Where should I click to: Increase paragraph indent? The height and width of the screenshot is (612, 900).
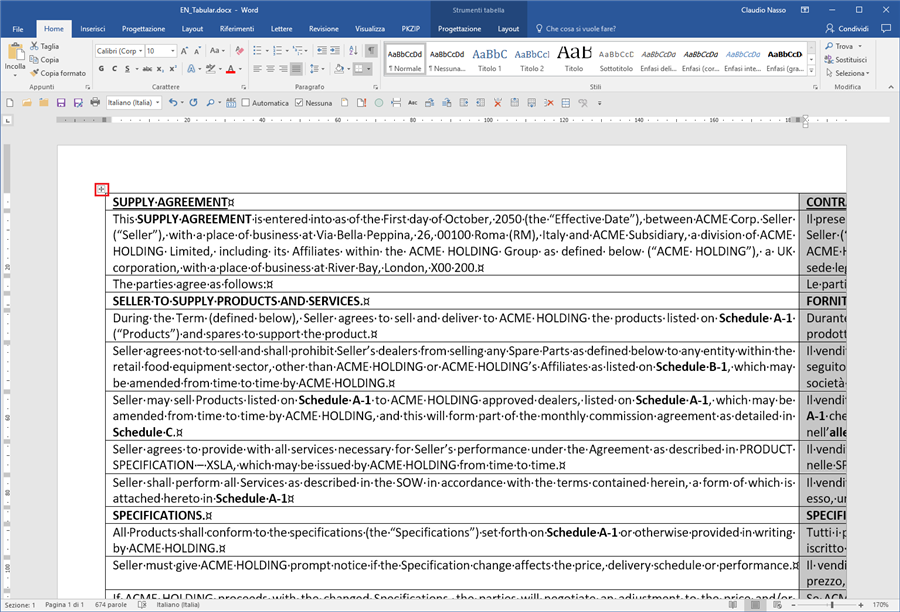(335, 51)
